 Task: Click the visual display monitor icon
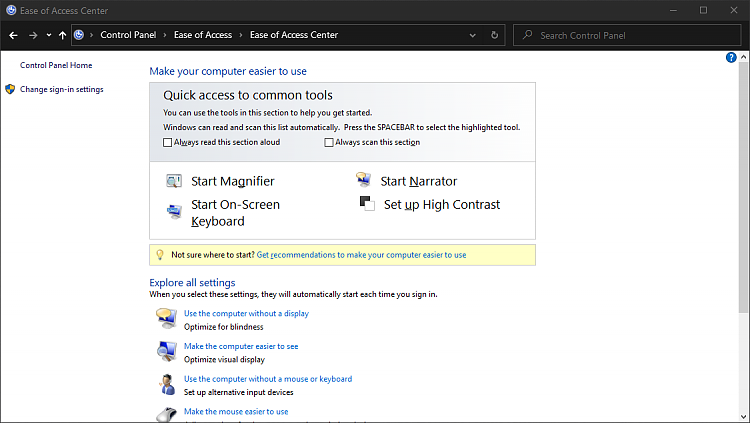click(166, 351)
